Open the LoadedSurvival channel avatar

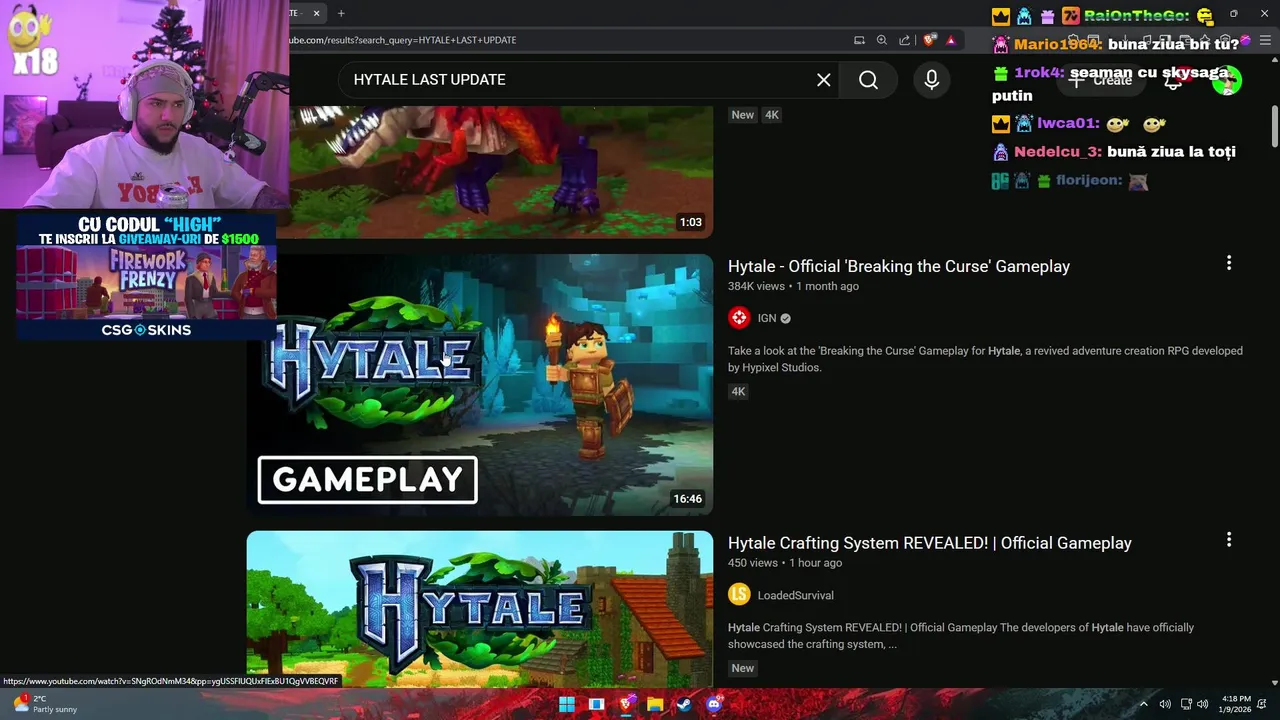click(x=739, y=595)
